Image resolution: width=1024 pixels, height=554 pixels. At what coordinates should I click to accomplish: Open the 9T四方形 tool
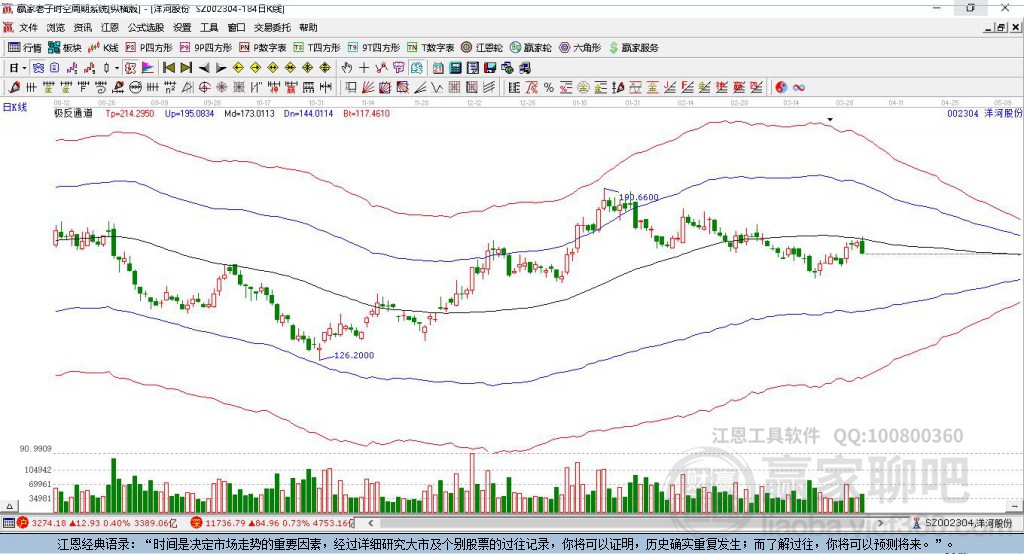[374, 48]
